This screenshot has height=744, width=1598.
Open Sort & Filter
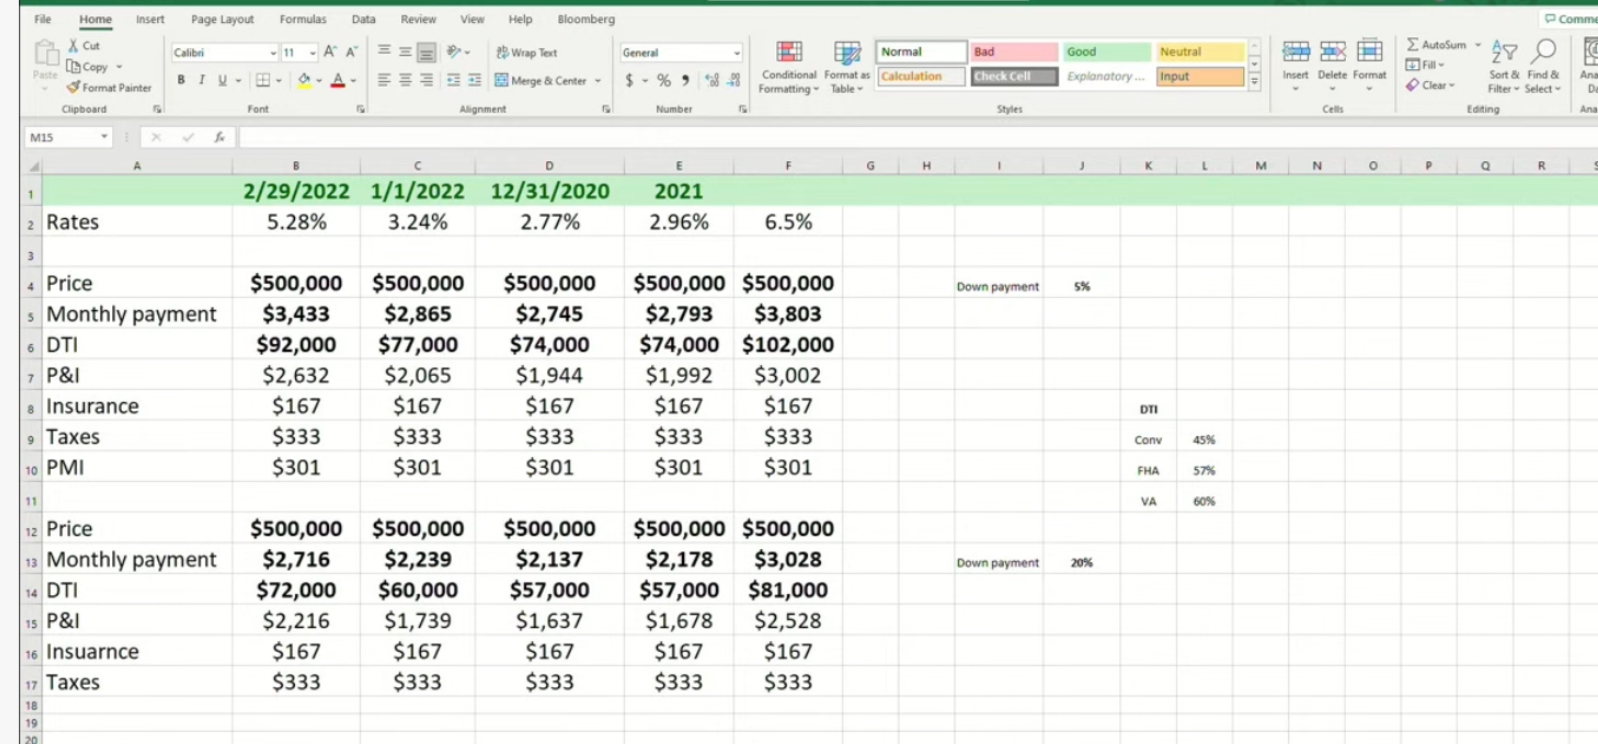point(1503,67)
